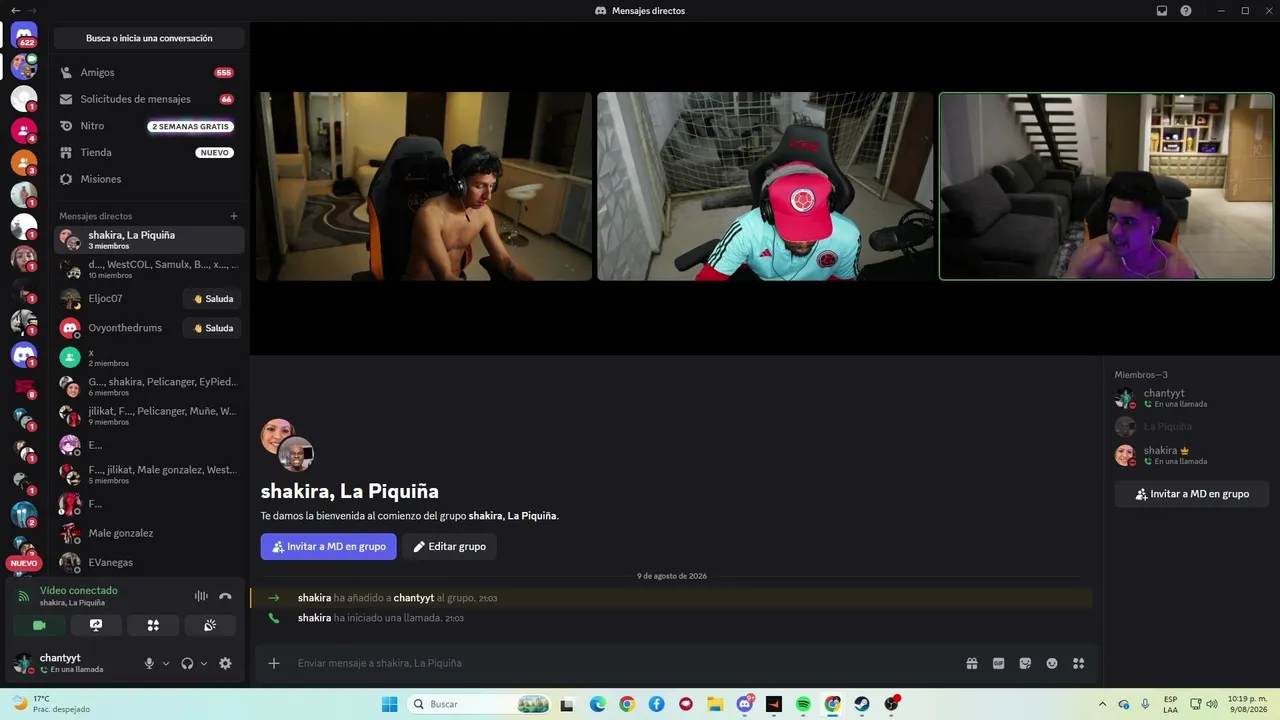Open Microsoft Edge from the taskbar

point(597,704)
